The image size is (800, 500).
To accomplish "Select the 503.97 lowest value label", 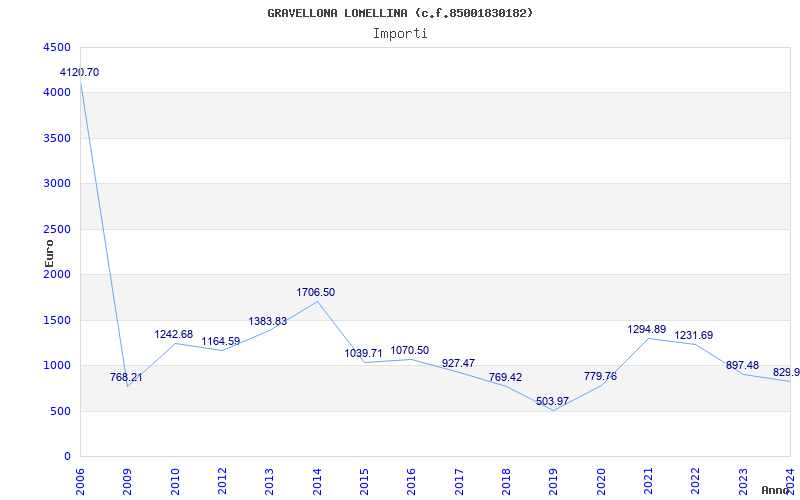I will tap(553, 401).
